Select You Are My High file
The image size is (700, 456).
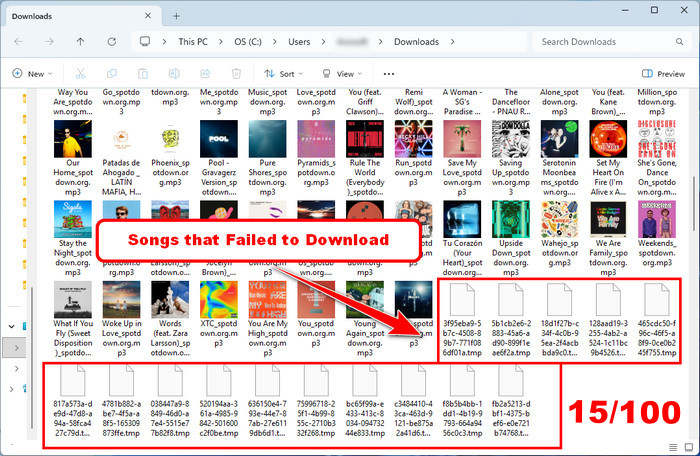[267, 319]
